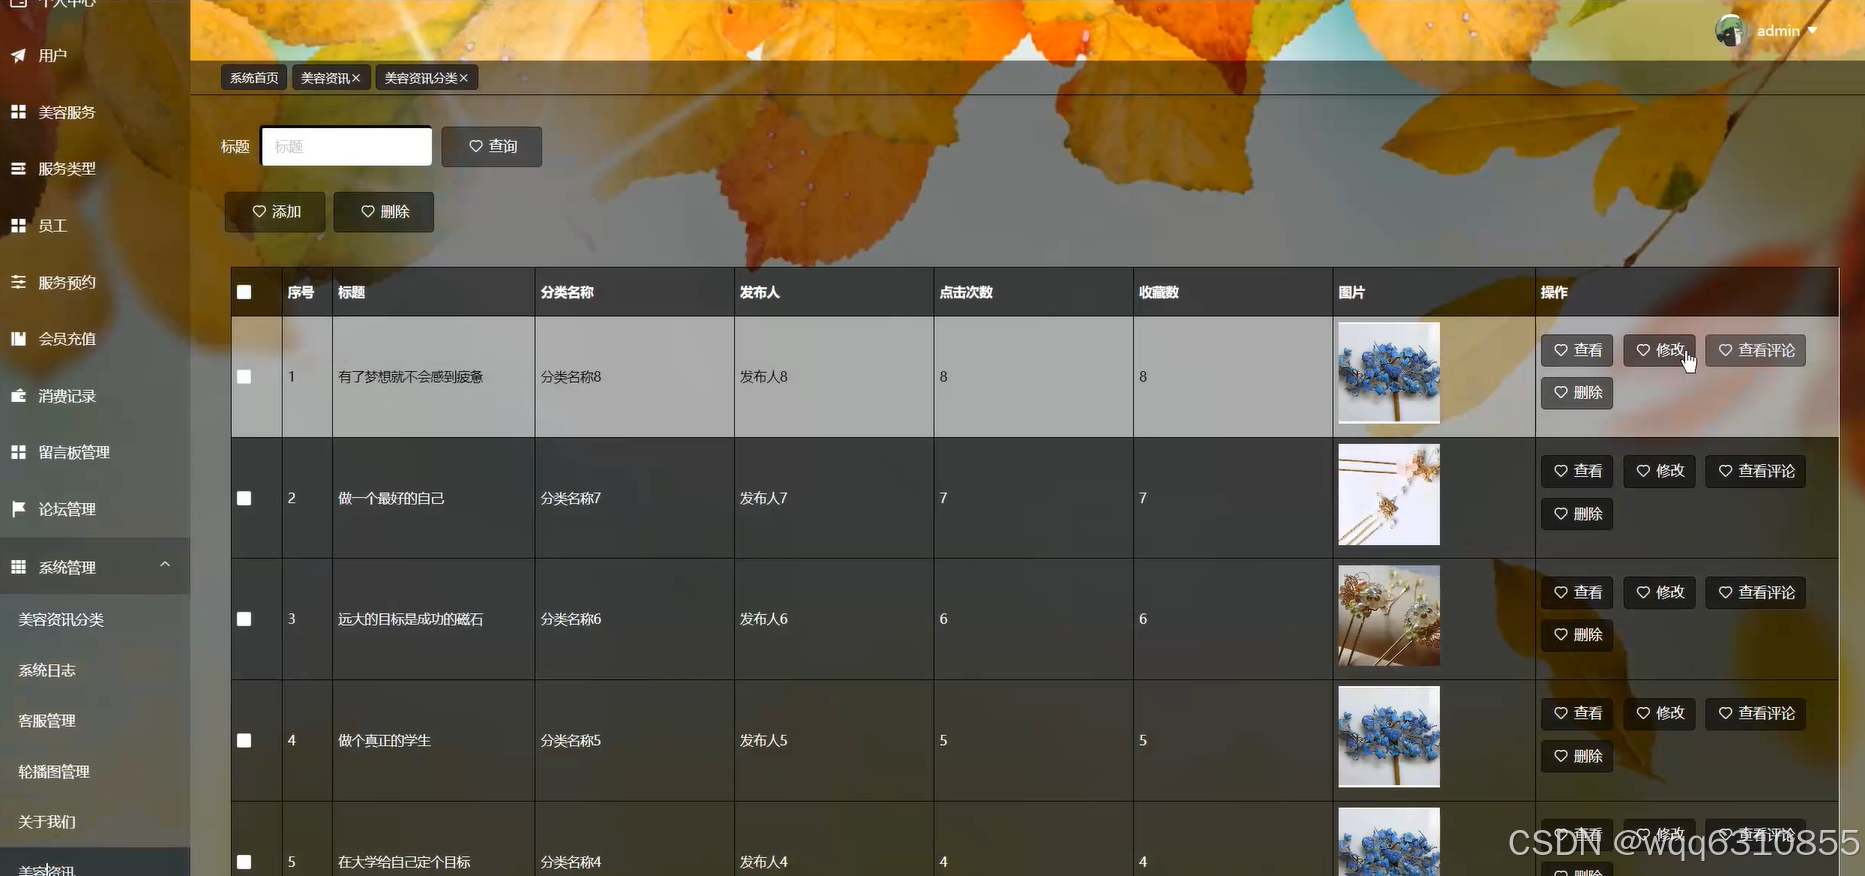Image resolution: width=1865 pixels, height=876 pixels.
Task: Check the checkbox for row 2
Action: point(244,498)
